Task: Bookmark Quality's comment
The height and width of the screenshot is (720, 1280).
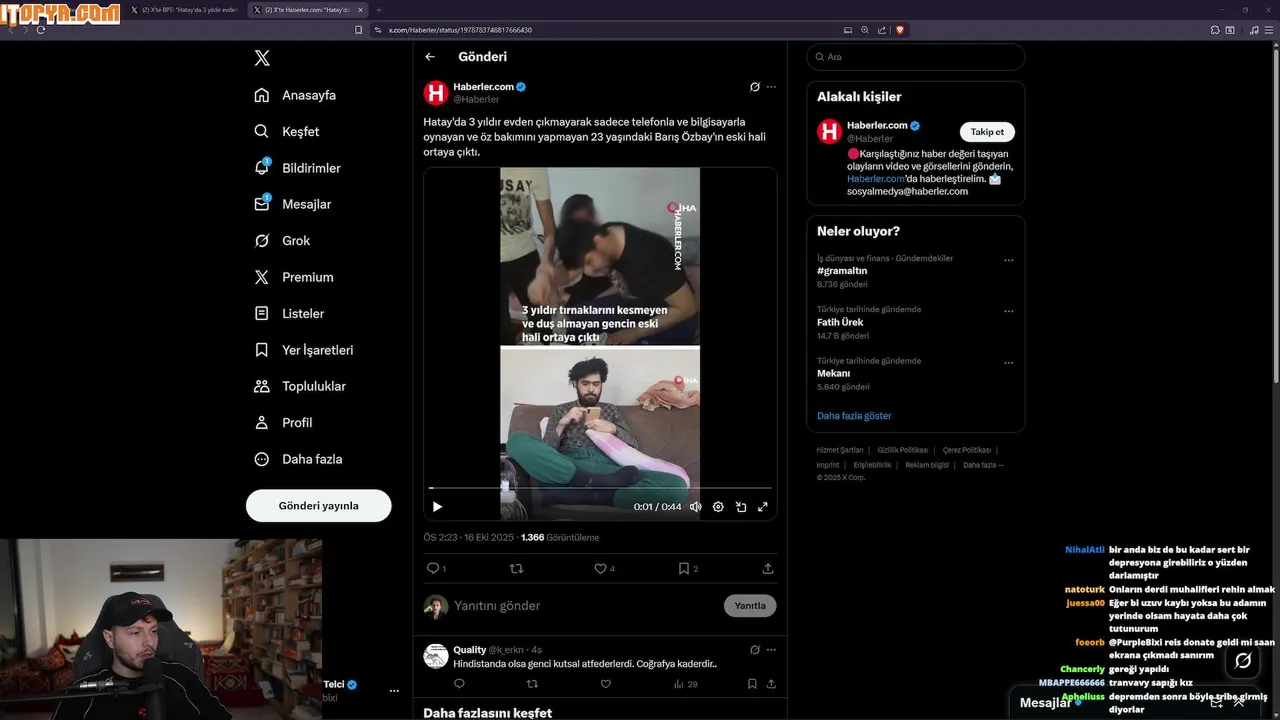Action: click(752, 684)
